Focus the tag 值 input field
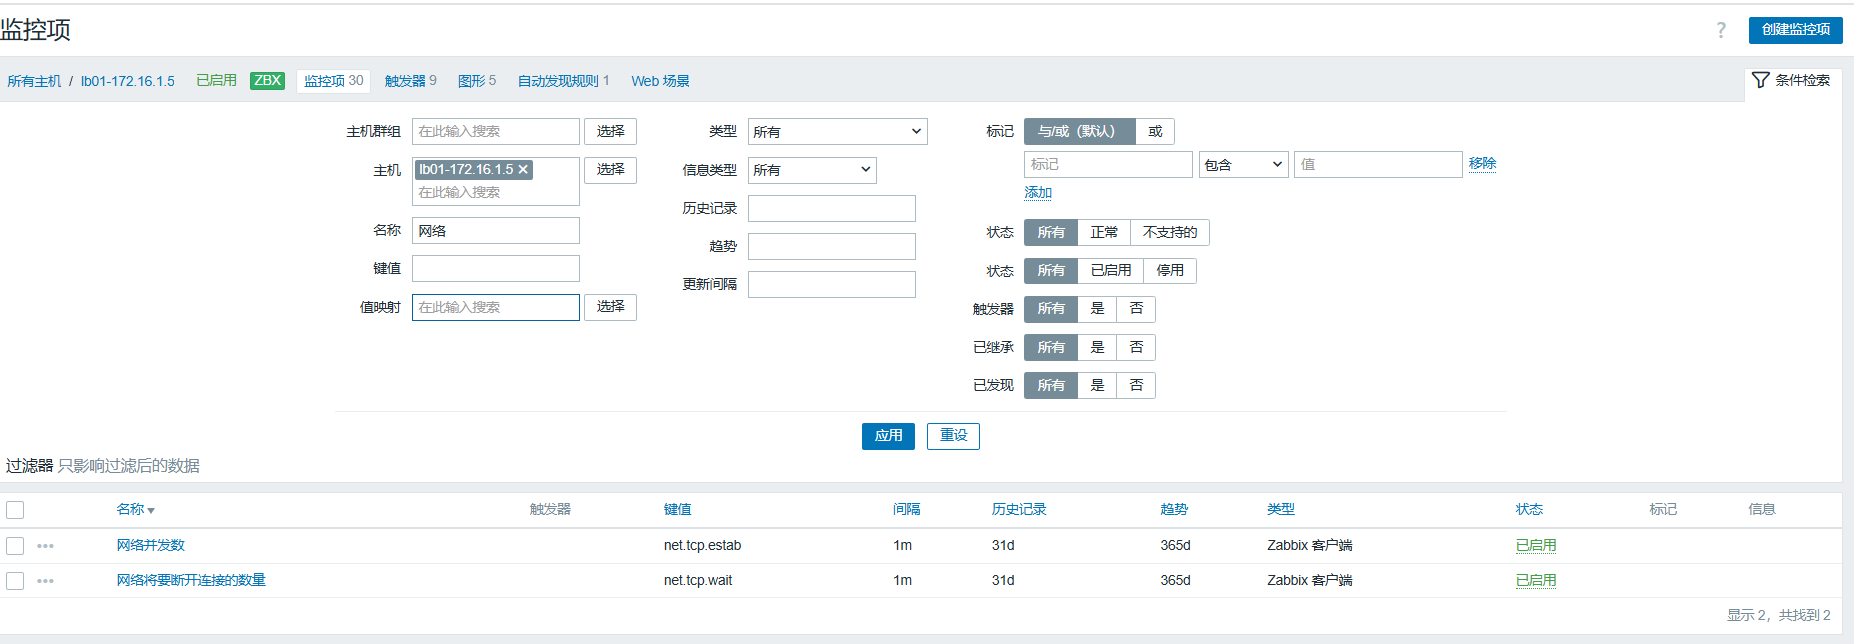 1378,165
